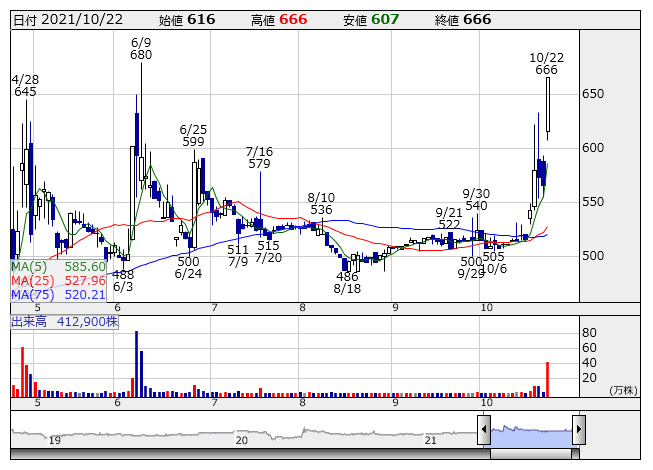Click the last white candlestick on 10/22
Image resolution: width=653 pixels, height=470 pixels.
pyautogui.click(x=548, y=104)
